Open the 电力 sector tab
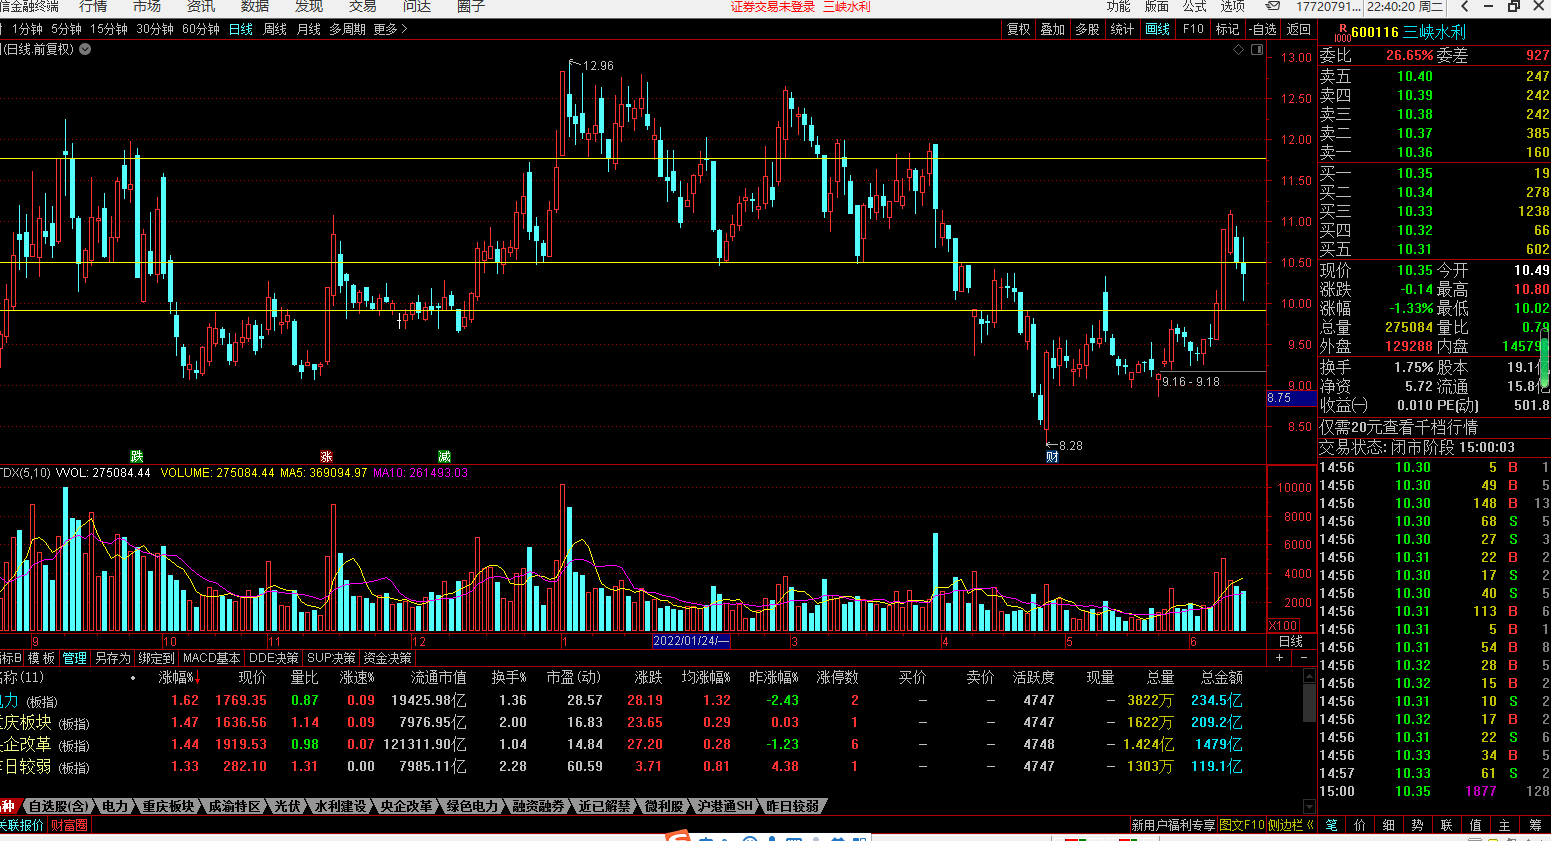The width and height of the screenshot is (1551, 841). [115, 806]
